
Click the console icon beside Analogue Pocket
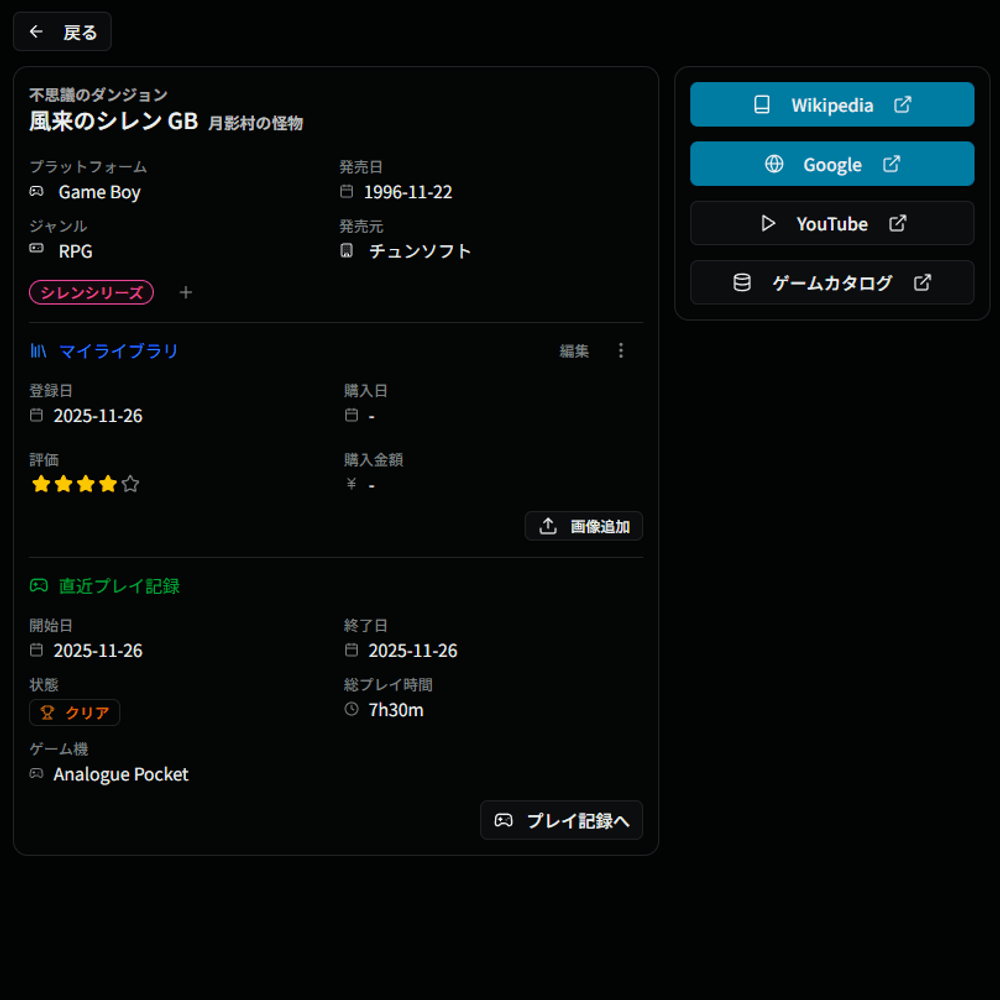pyautogui.click(x=36, y=774)
